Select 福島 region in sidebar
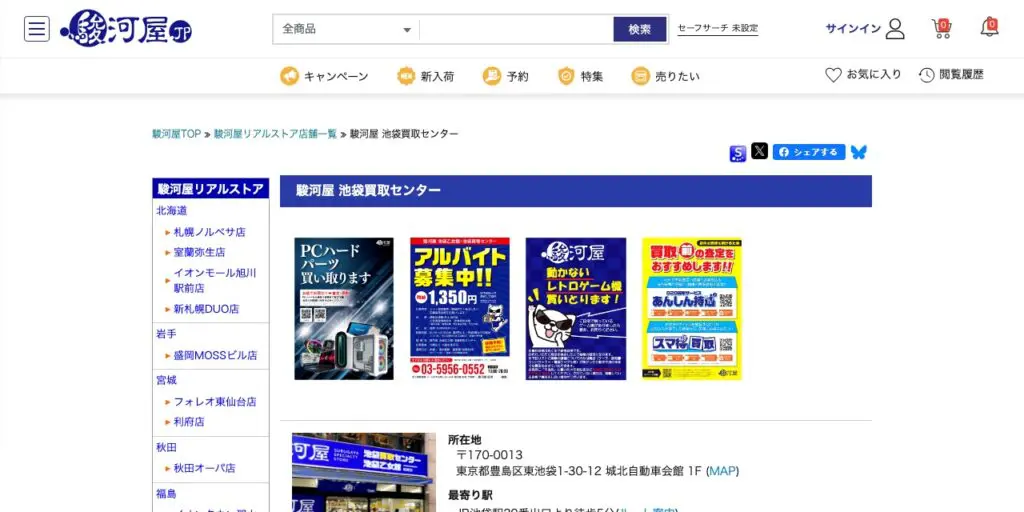Image resolution: width=1024 pixels, height=512 pixels. tap(166, 494)
